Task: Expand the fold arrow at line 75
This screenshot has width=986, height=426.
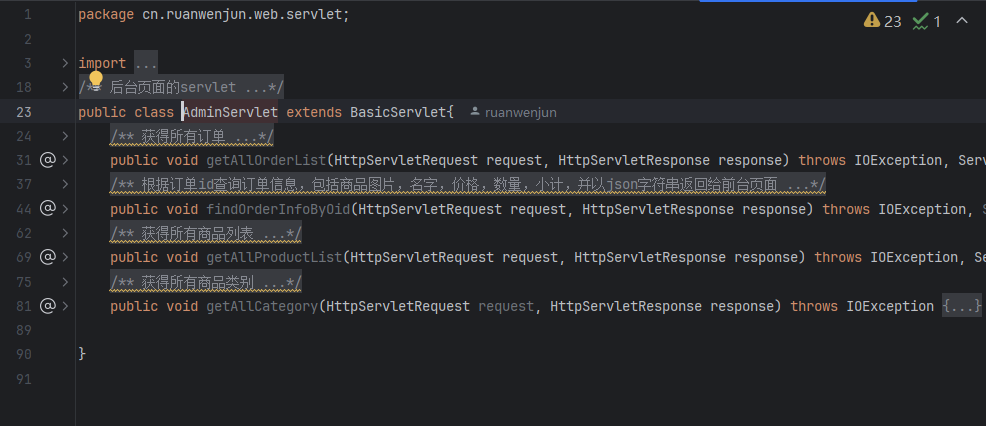Action: (x=65, y=282)
